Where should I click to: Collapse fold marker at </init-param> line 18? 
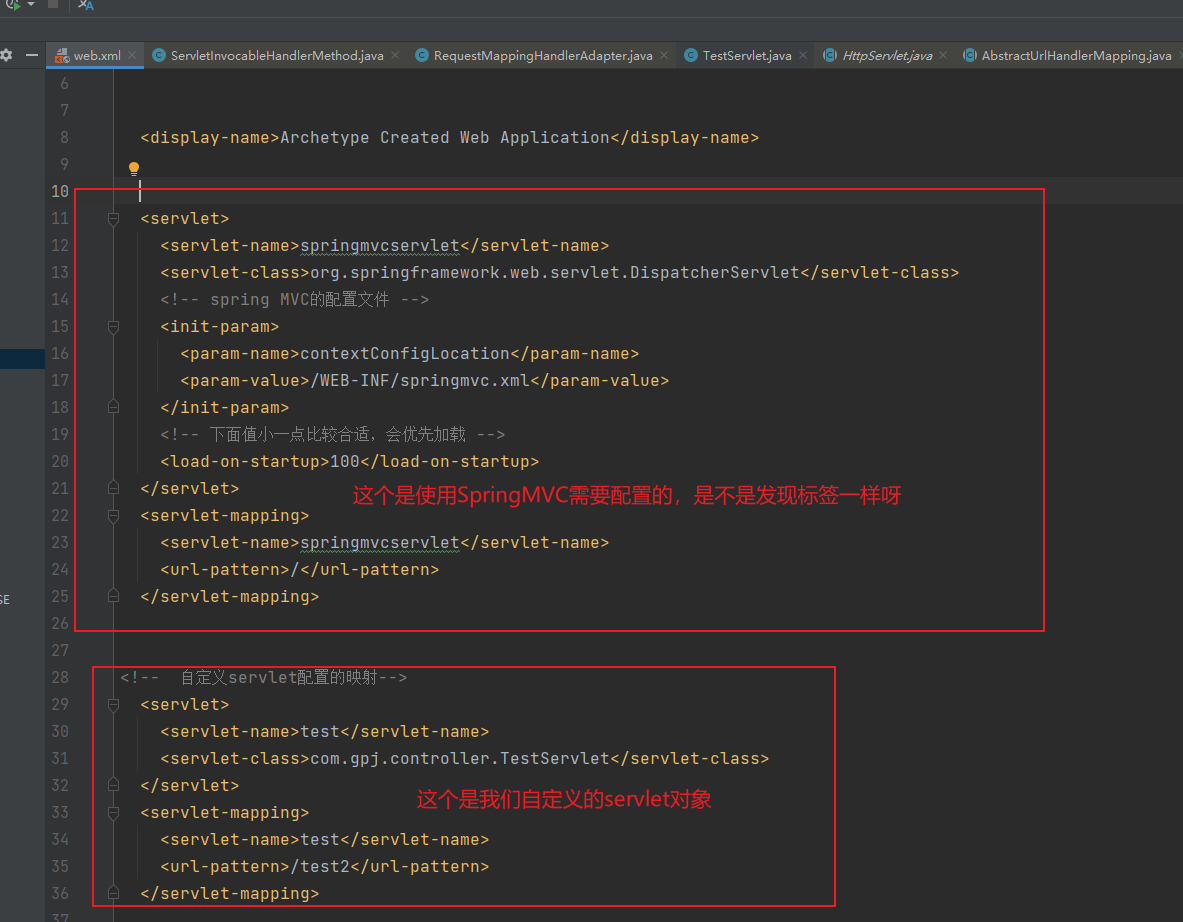point(113,407)
